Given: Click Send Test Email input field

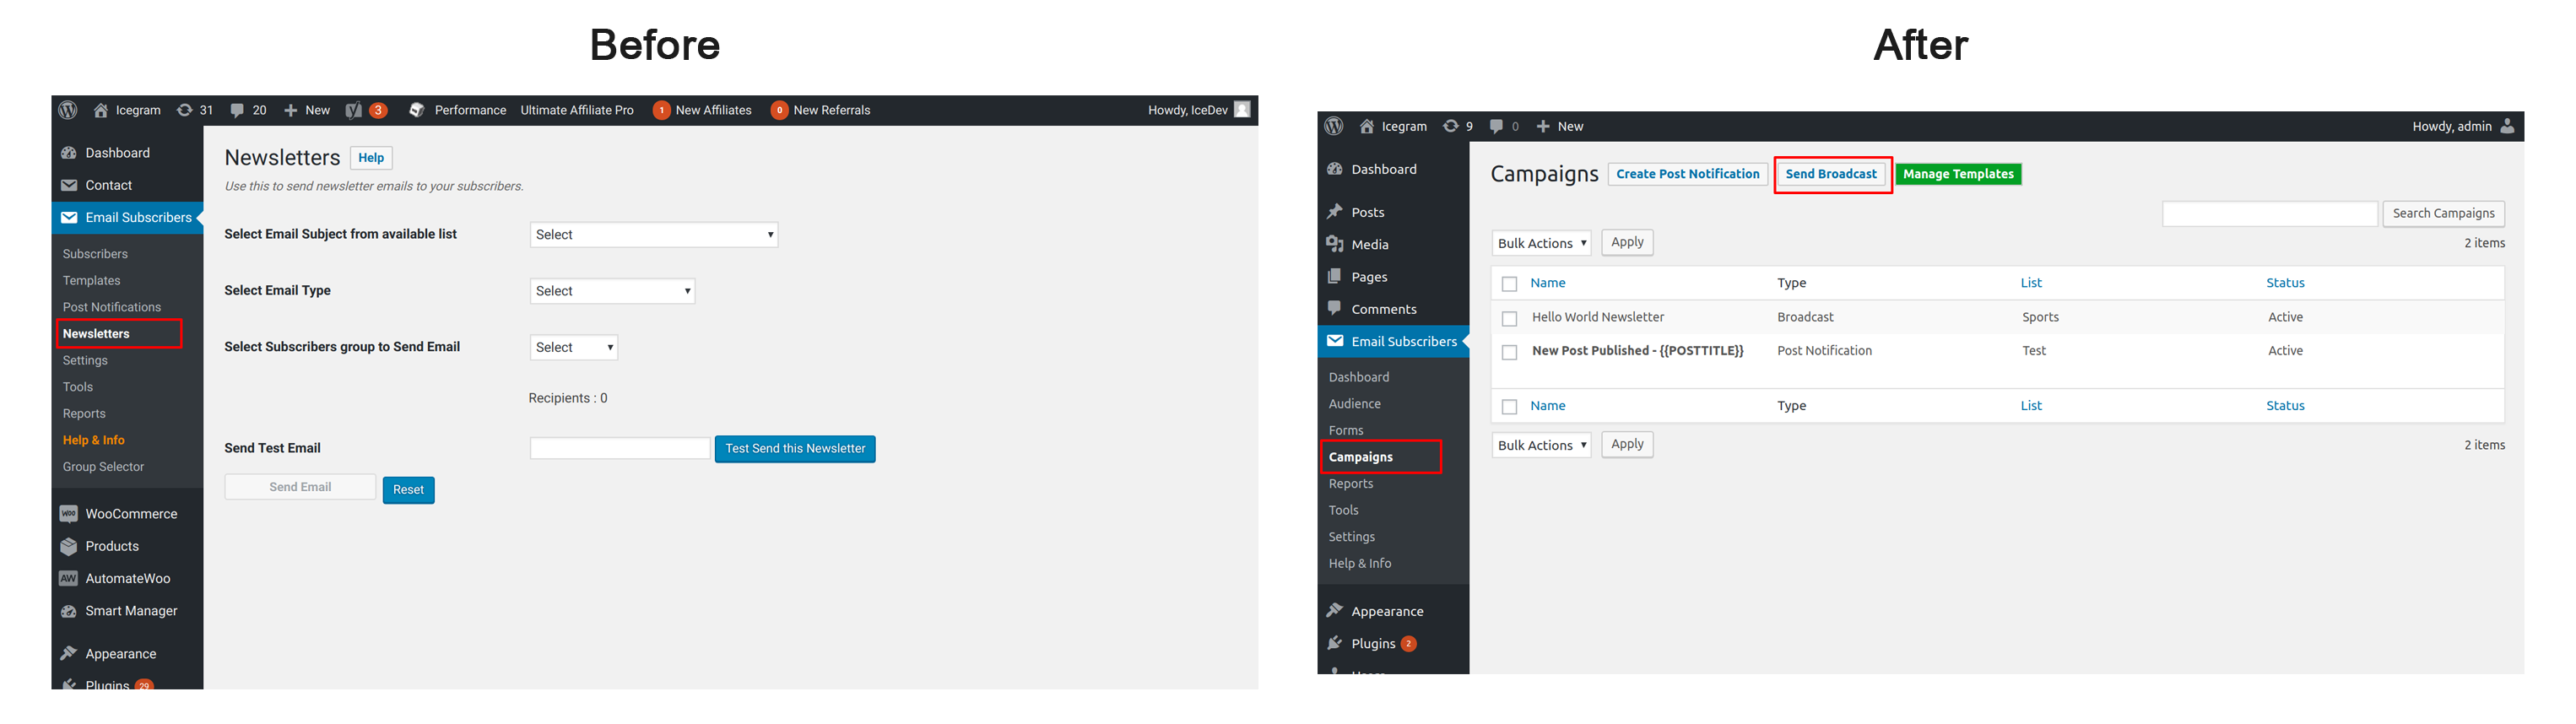Looking at the screenshot, I should pyautogui.click(x=620, y=449).
